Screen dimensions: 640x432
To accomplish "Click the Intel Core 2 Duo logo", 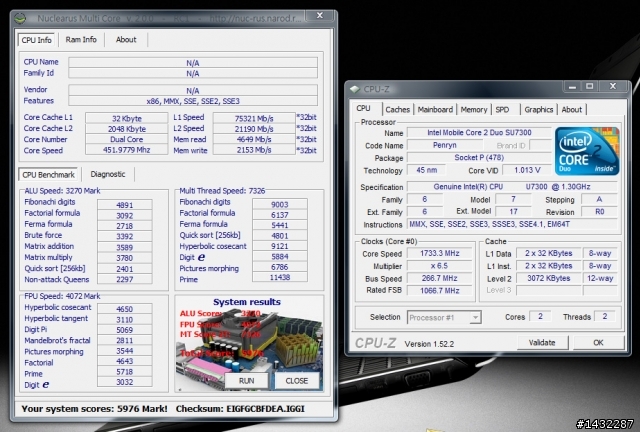I will pos(587,151).
